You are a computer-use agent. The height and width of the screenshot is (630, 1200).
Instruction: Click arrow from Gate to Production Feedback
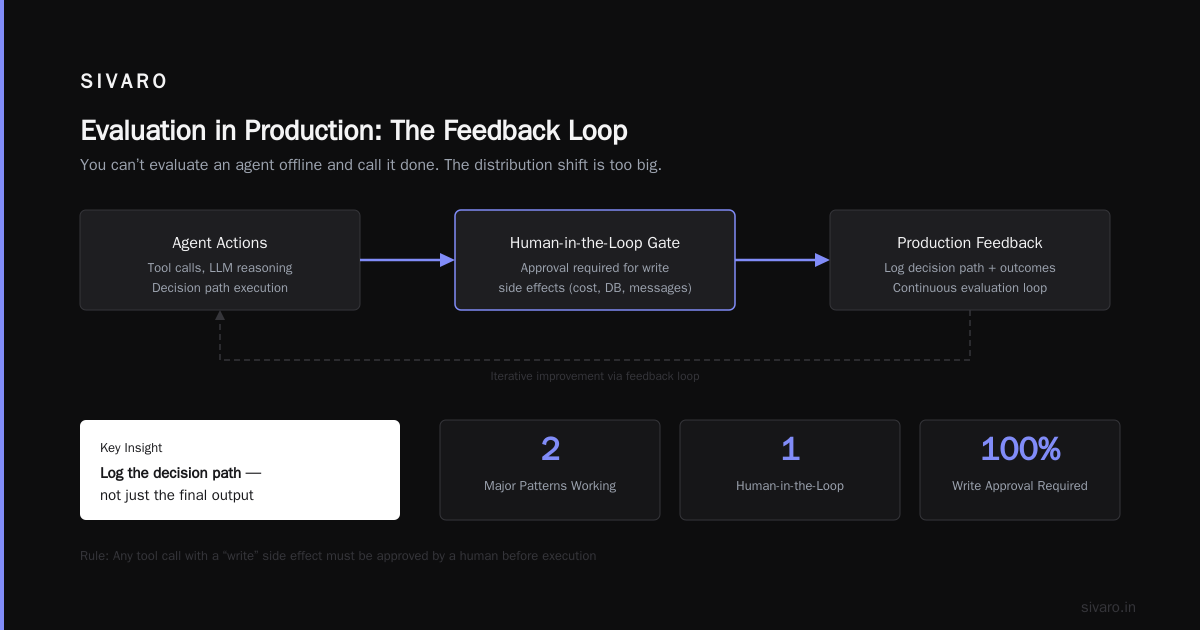[x=782, y=260]
